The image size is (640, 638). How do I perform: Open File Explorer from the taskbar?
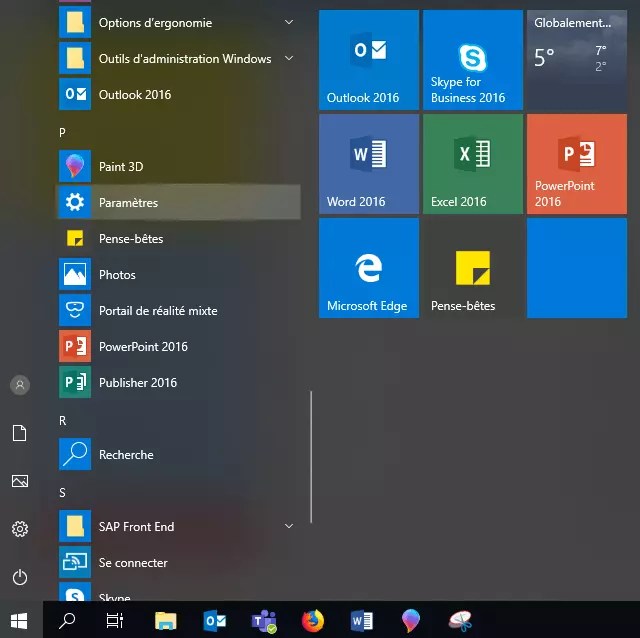(165, 621)
